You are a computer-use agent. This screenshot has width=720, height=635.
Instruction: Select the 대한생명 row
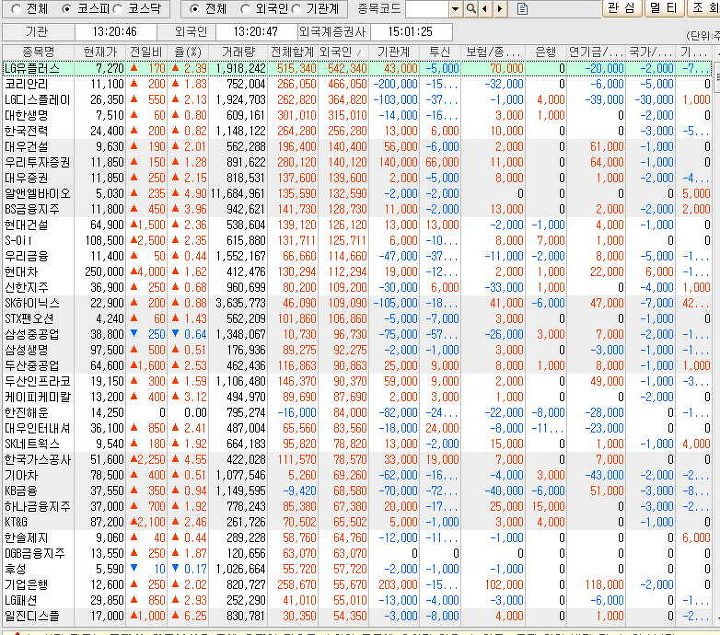click(x=357, y=115)
